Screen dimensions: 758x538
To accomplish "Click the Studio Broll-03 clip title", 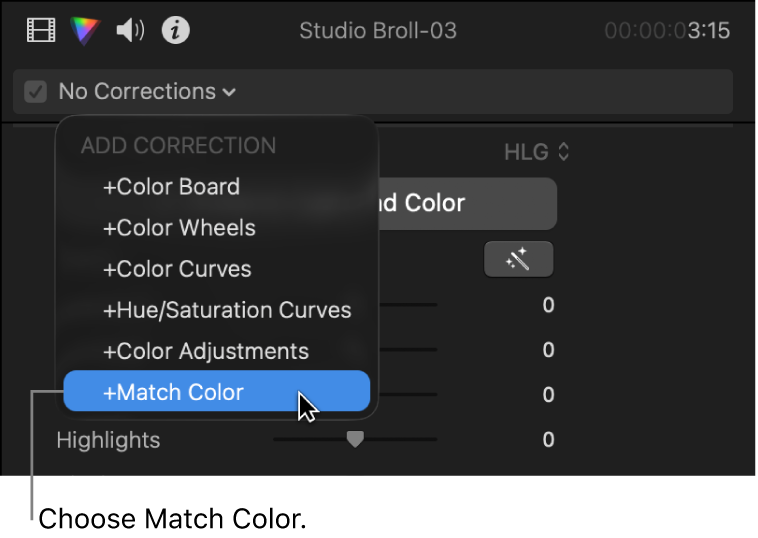I will point(378,30).
